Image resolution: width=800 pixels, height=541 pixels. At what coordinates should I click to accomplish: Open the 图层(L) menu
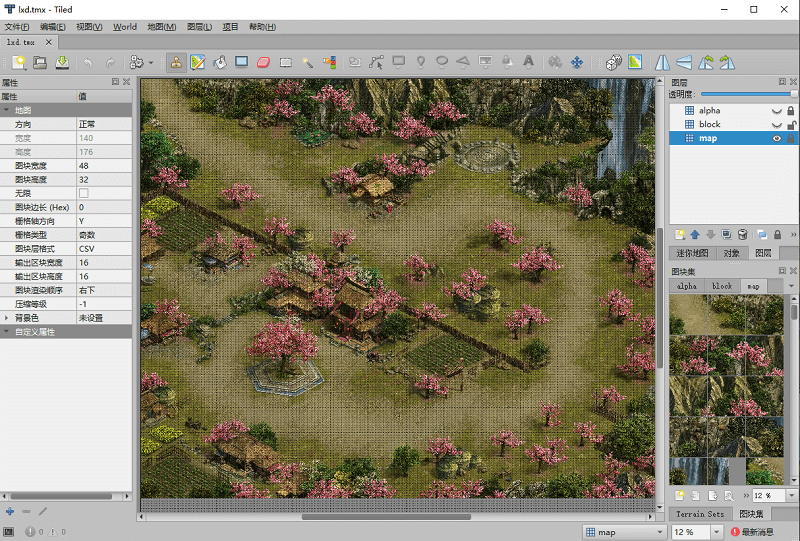pyautogui.click(x=199, y=27)
